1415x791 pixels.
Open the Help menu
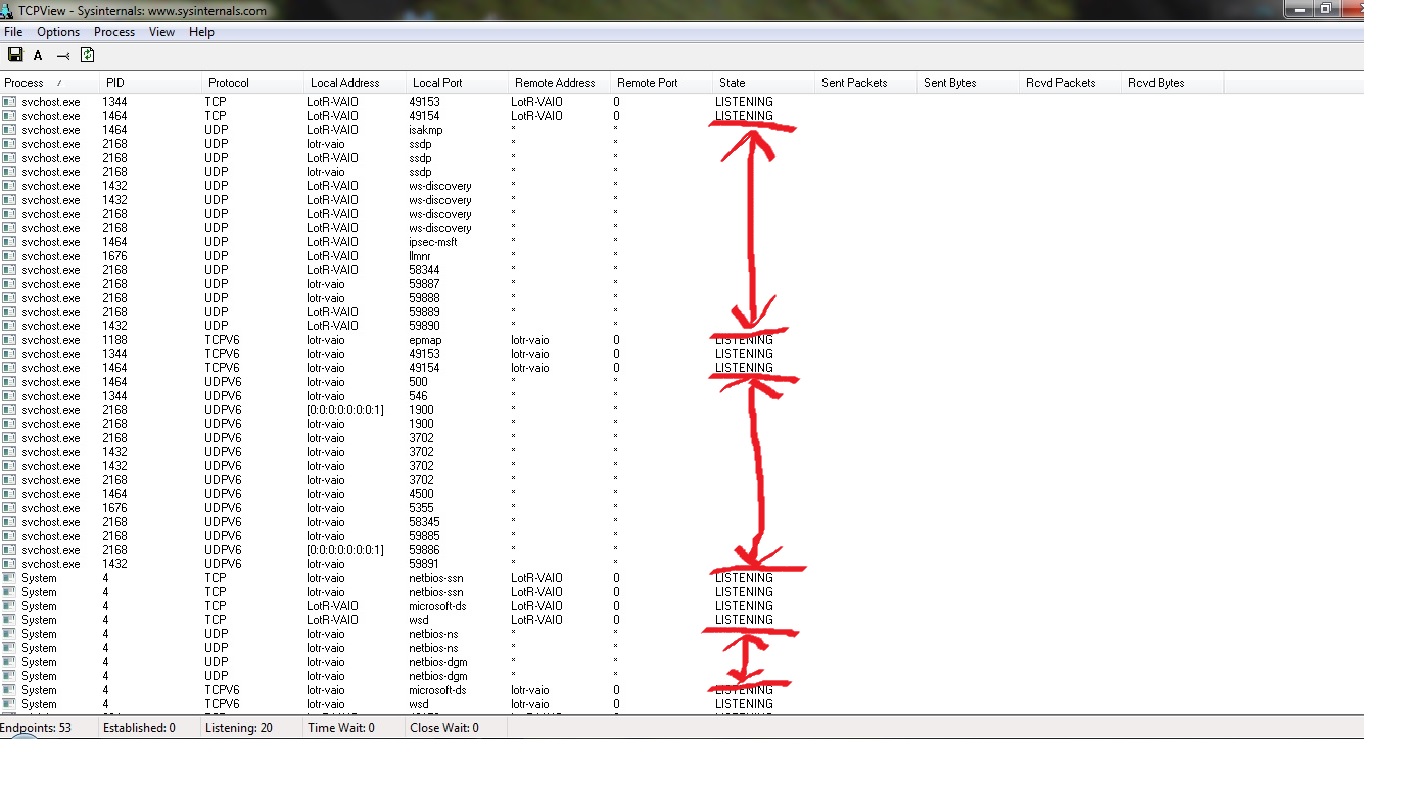point(202,32)
